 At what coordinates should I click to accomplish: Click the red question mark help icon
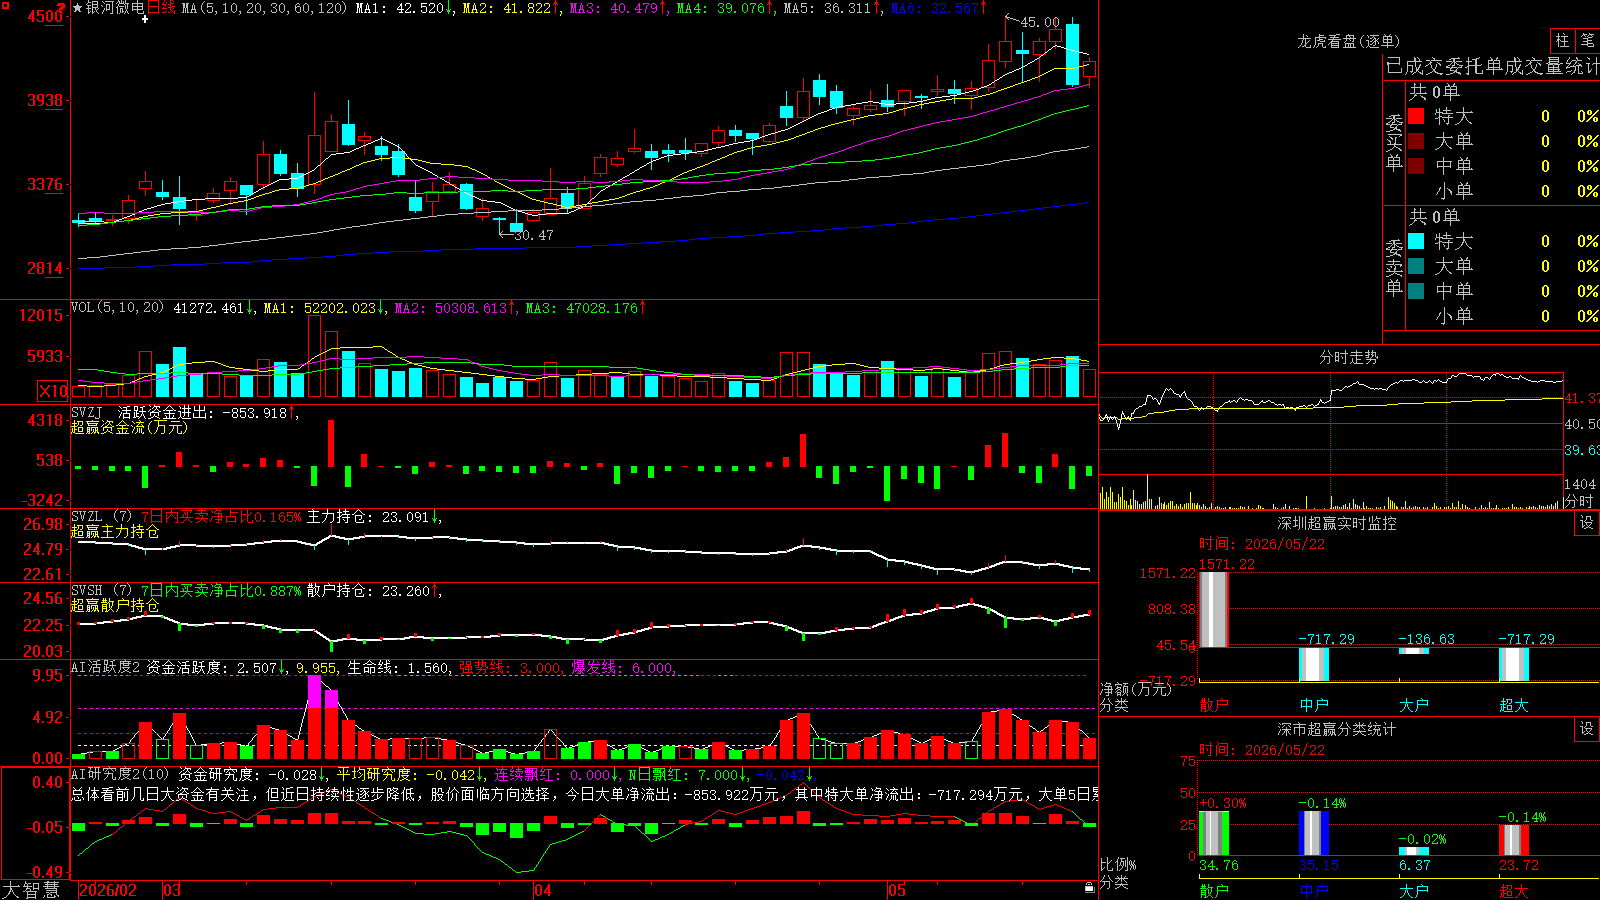(x=63, y=9)
